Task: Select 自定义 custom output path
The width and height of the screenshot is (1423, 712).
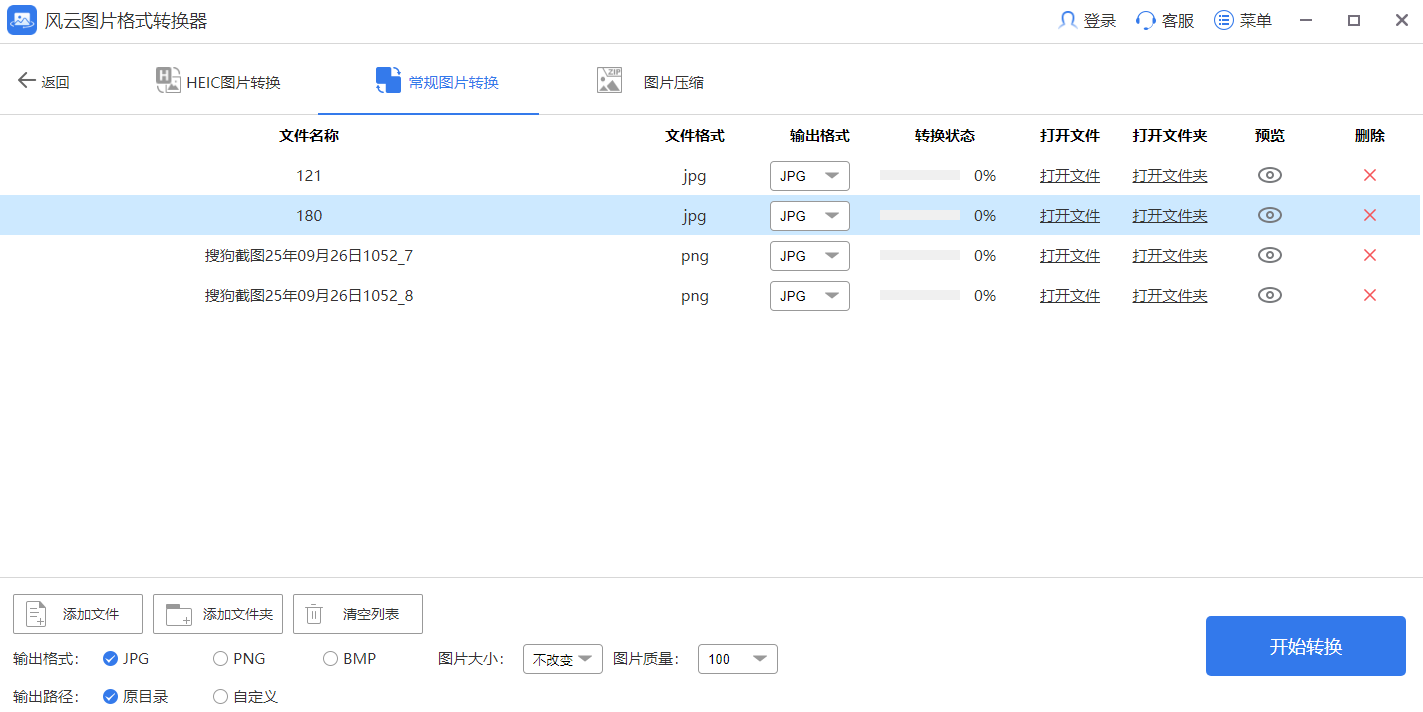Action: [219, 697]
